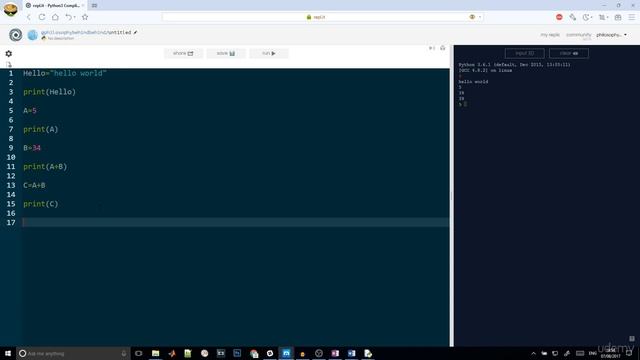Click the pencil icon to rename untitled repl
The height and width of the screenshot is (360, 640).
point(136,32)
